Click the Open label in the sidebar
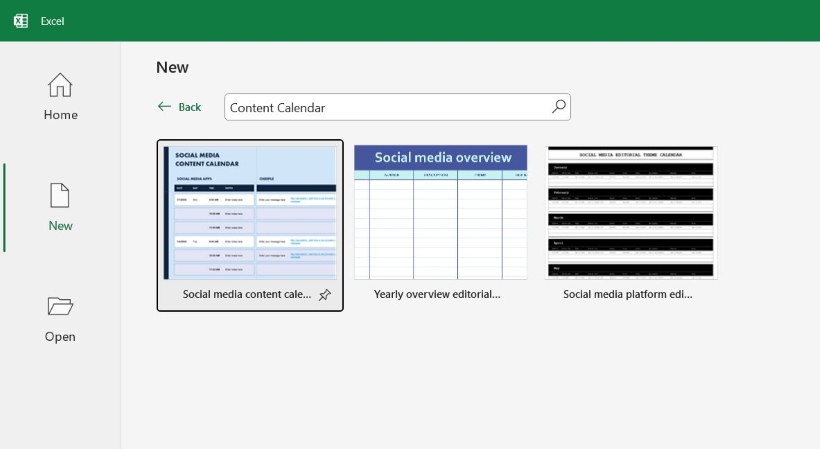 tap(60, 337)
